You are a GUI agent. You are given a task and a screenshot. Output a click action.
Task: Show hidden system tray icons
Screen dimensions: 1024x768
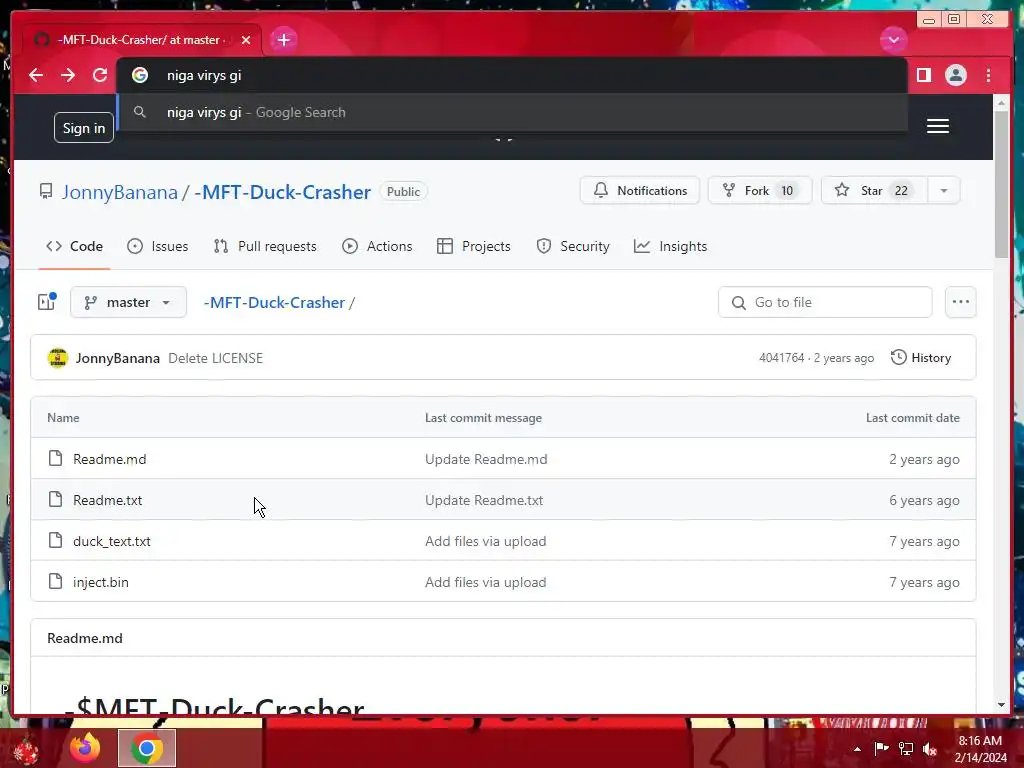[x=857, y=749]
